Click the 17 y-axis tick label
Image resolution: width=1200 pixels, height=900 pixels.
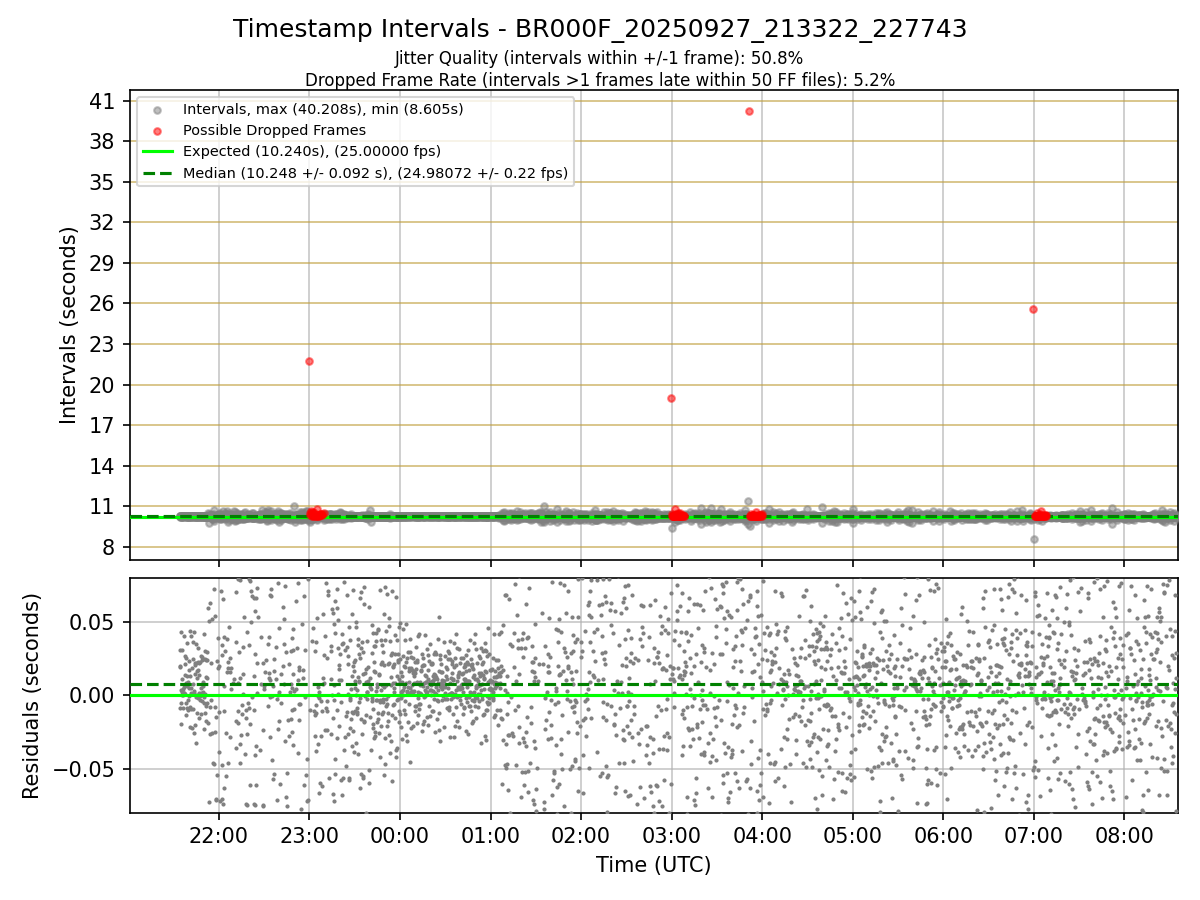click(104, 425)
